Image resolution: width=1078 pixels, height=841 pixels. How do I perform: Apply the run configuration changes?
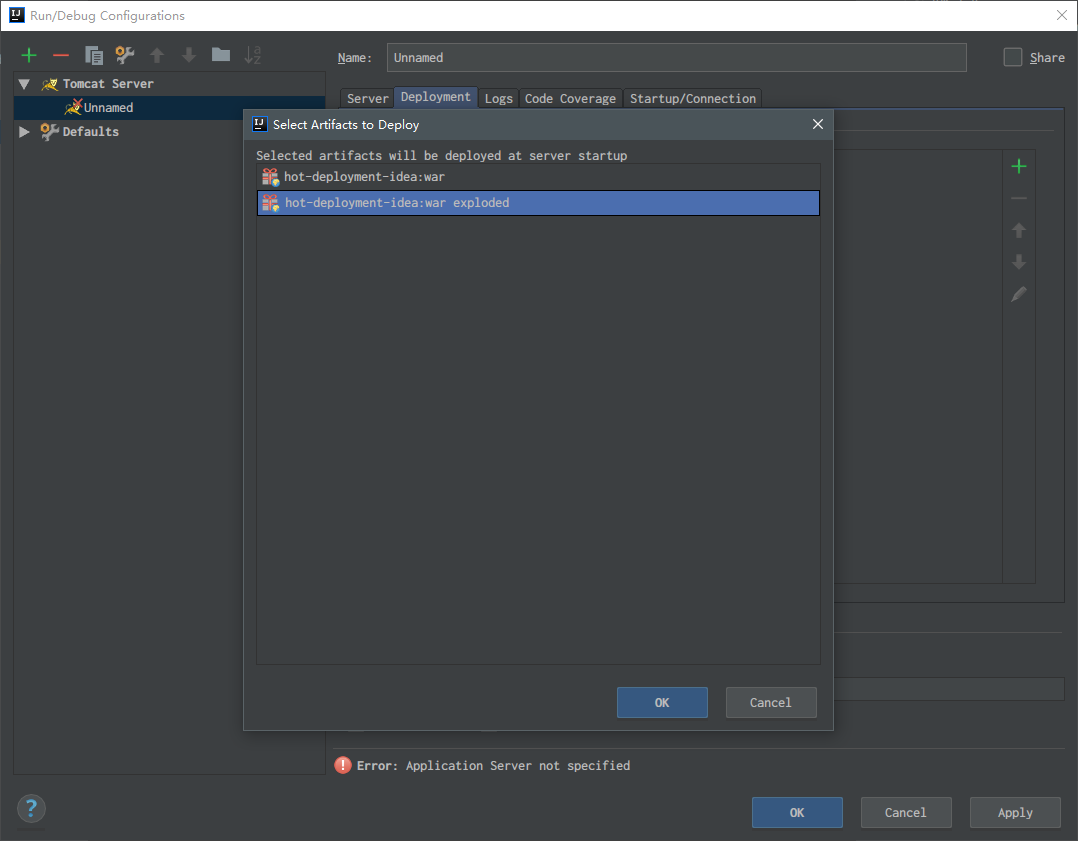coord(1015,812)
